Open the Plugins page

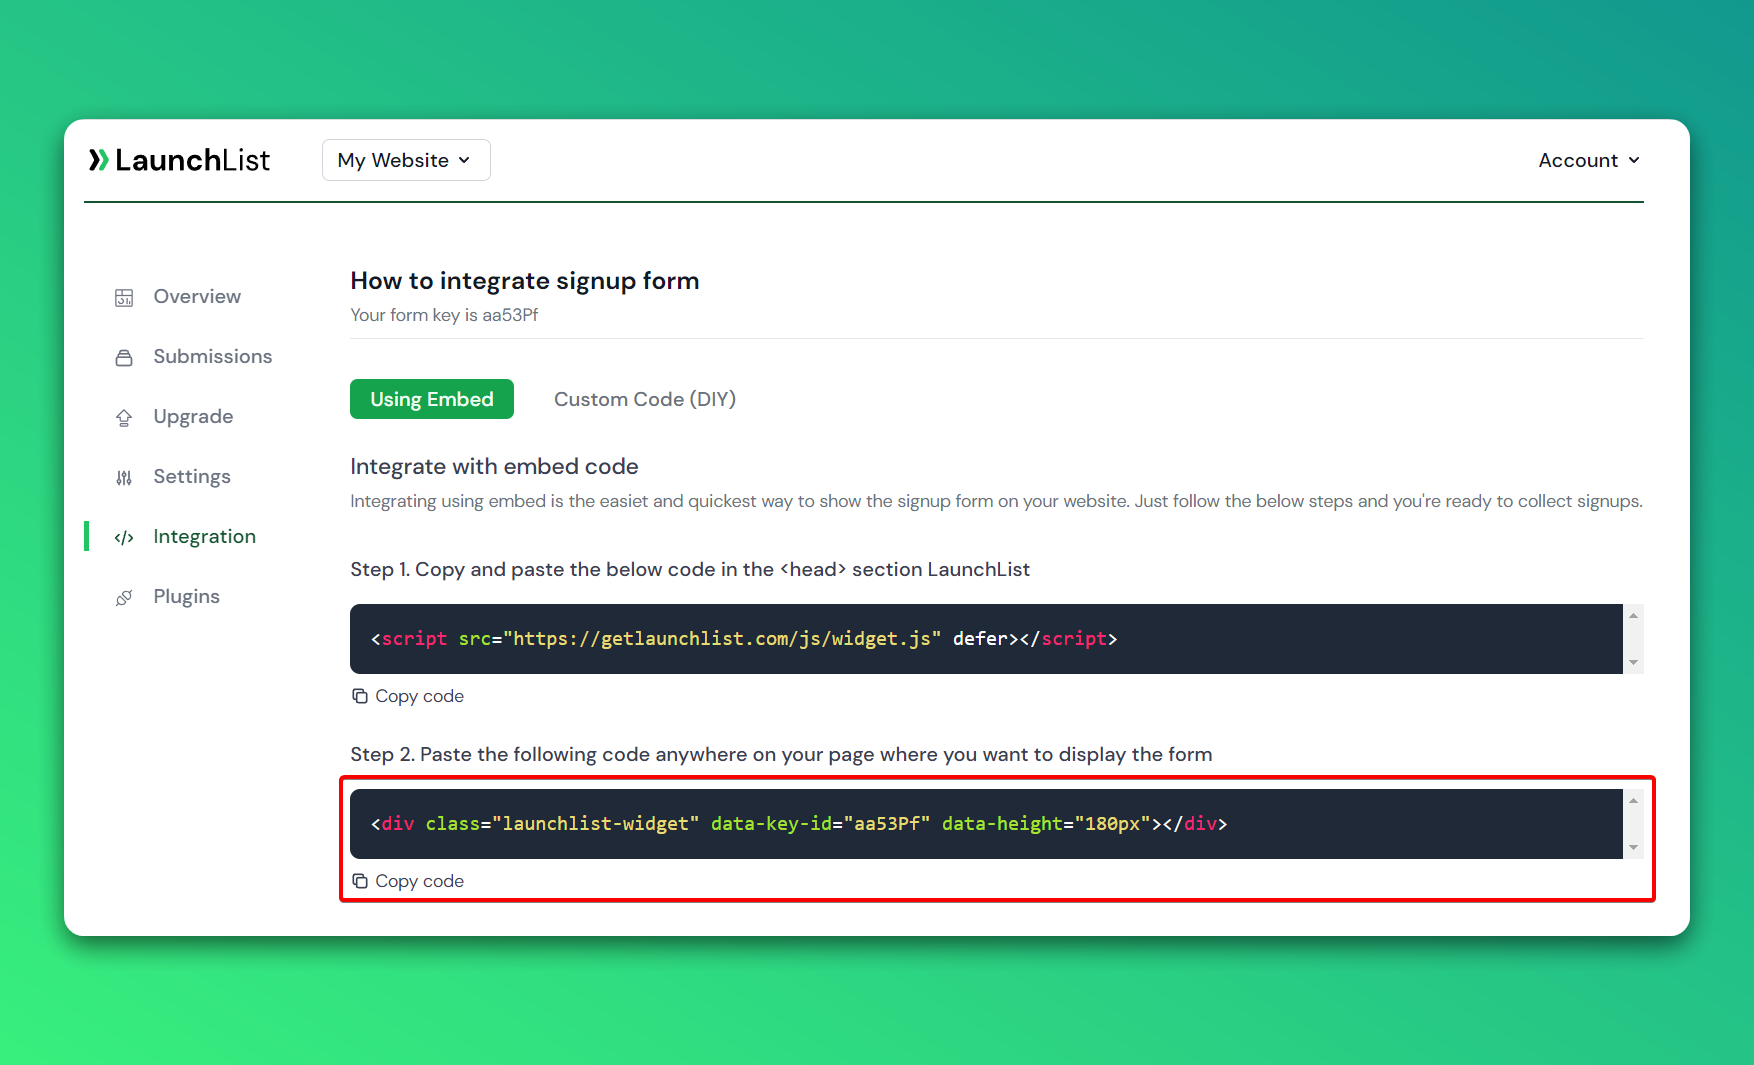click(x=186, y=596)
